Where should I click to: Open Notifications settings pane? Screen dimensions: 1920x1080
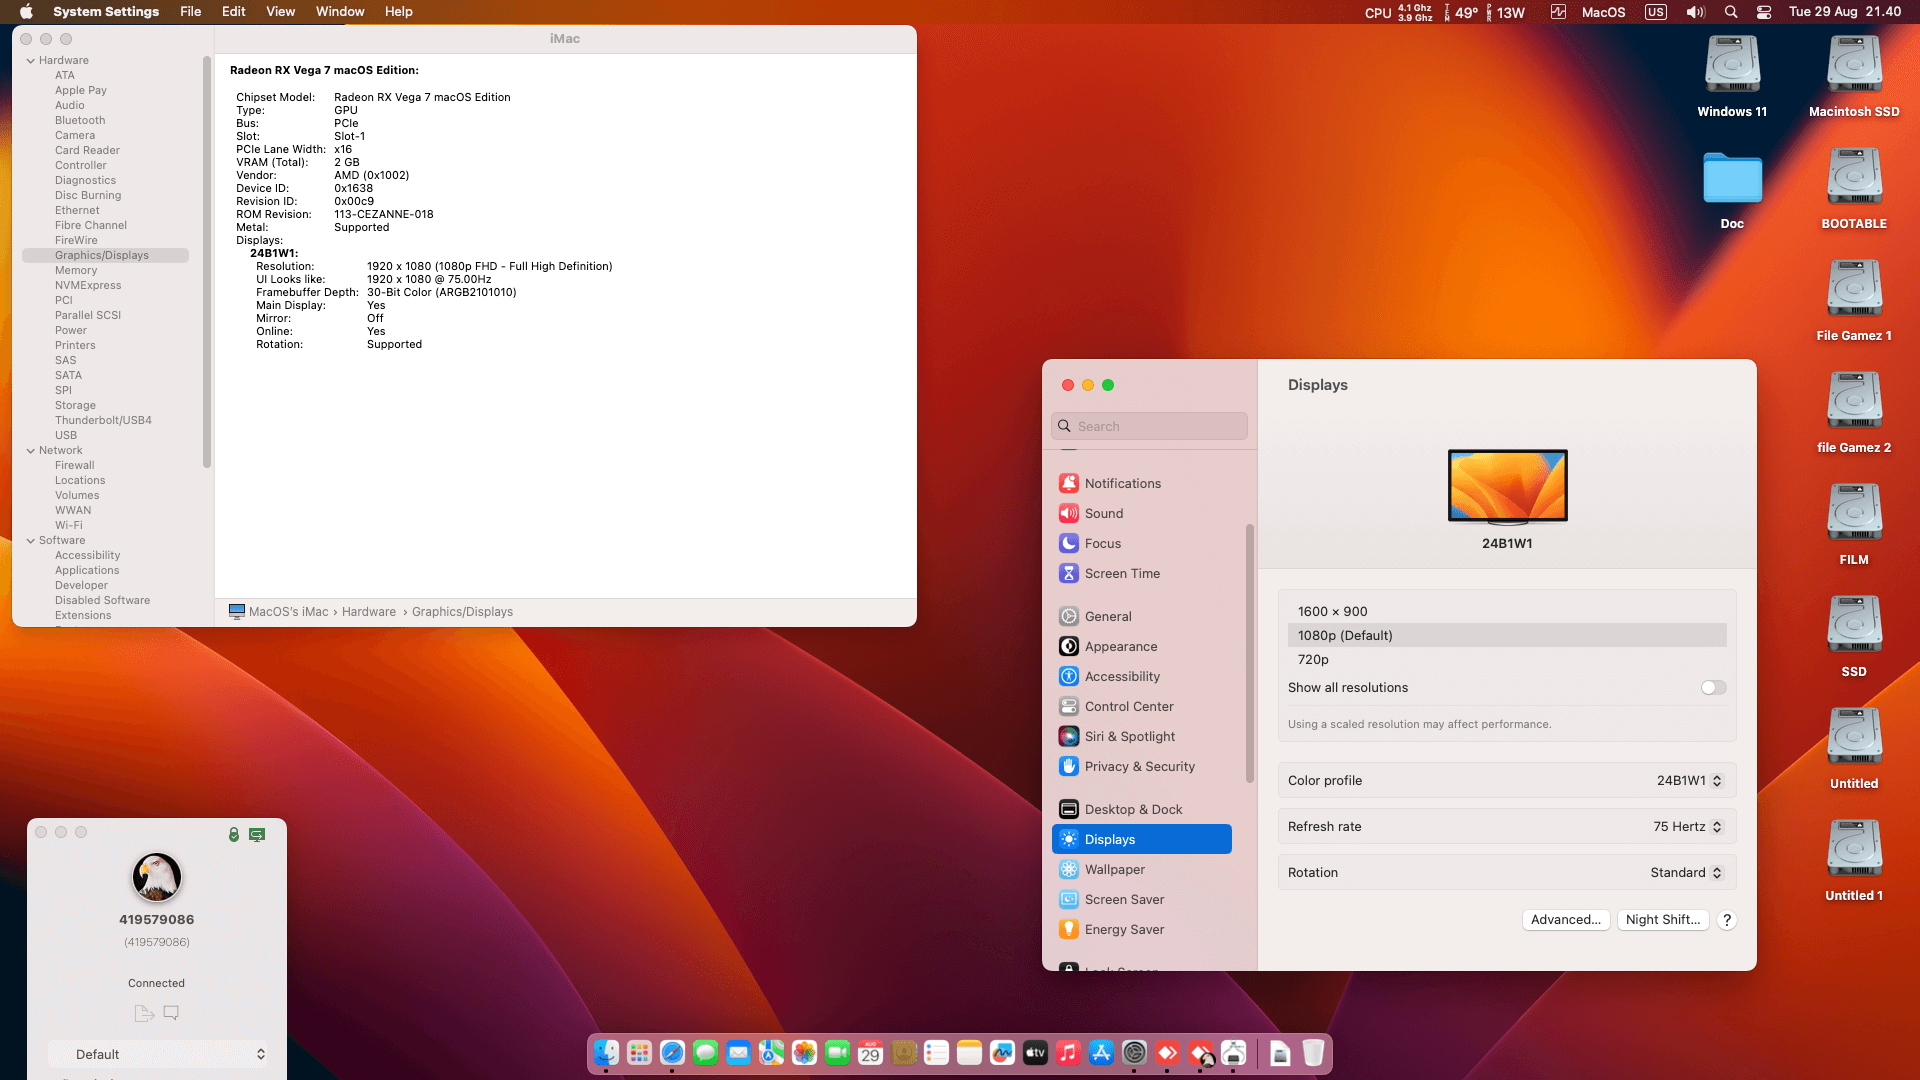coord(1122,483)
